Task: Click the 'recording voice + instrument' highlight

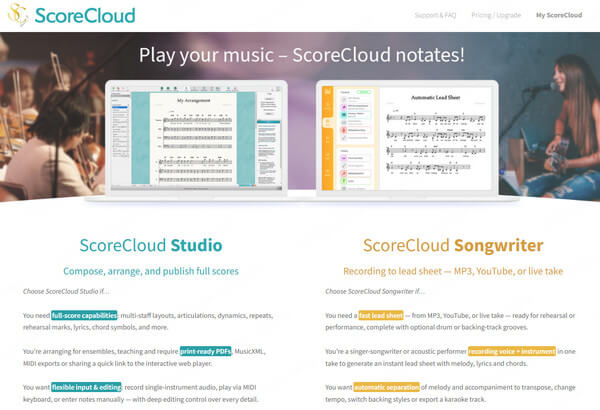Action: point(512,351)
